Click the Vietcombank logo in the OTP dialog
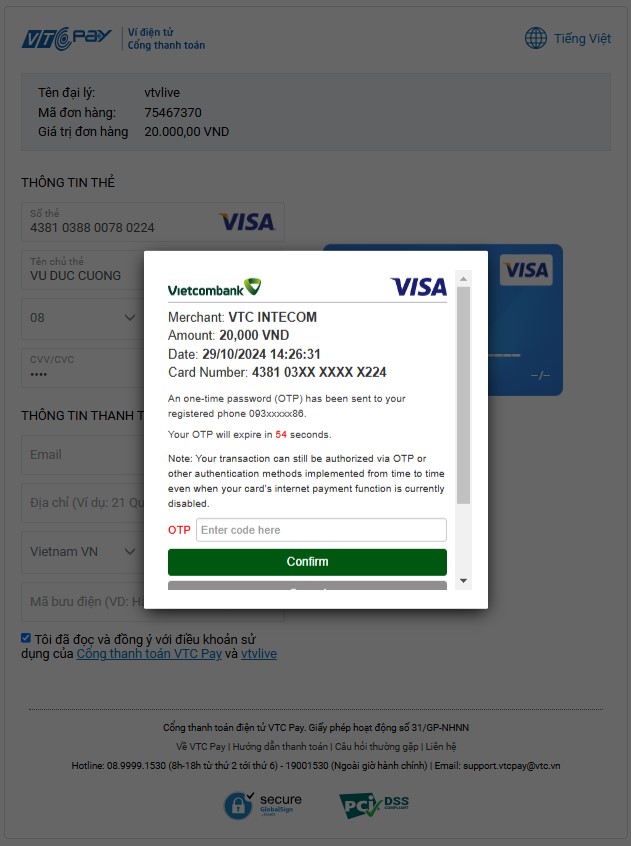This screenshot has height=846, width=631. pos(214,287)
